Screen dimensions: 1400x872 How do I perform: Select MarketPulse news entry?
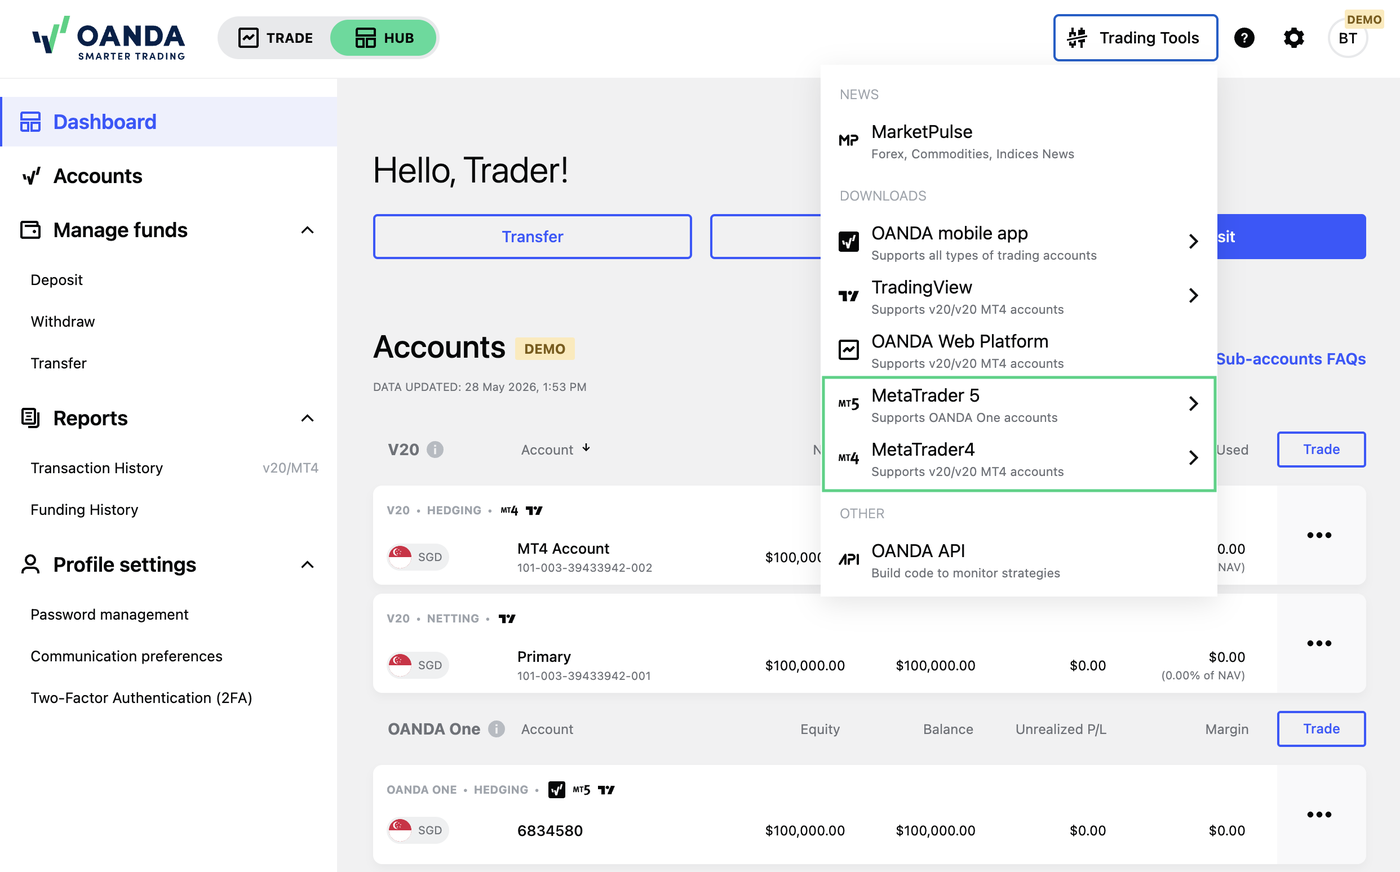pos(1019,142)
